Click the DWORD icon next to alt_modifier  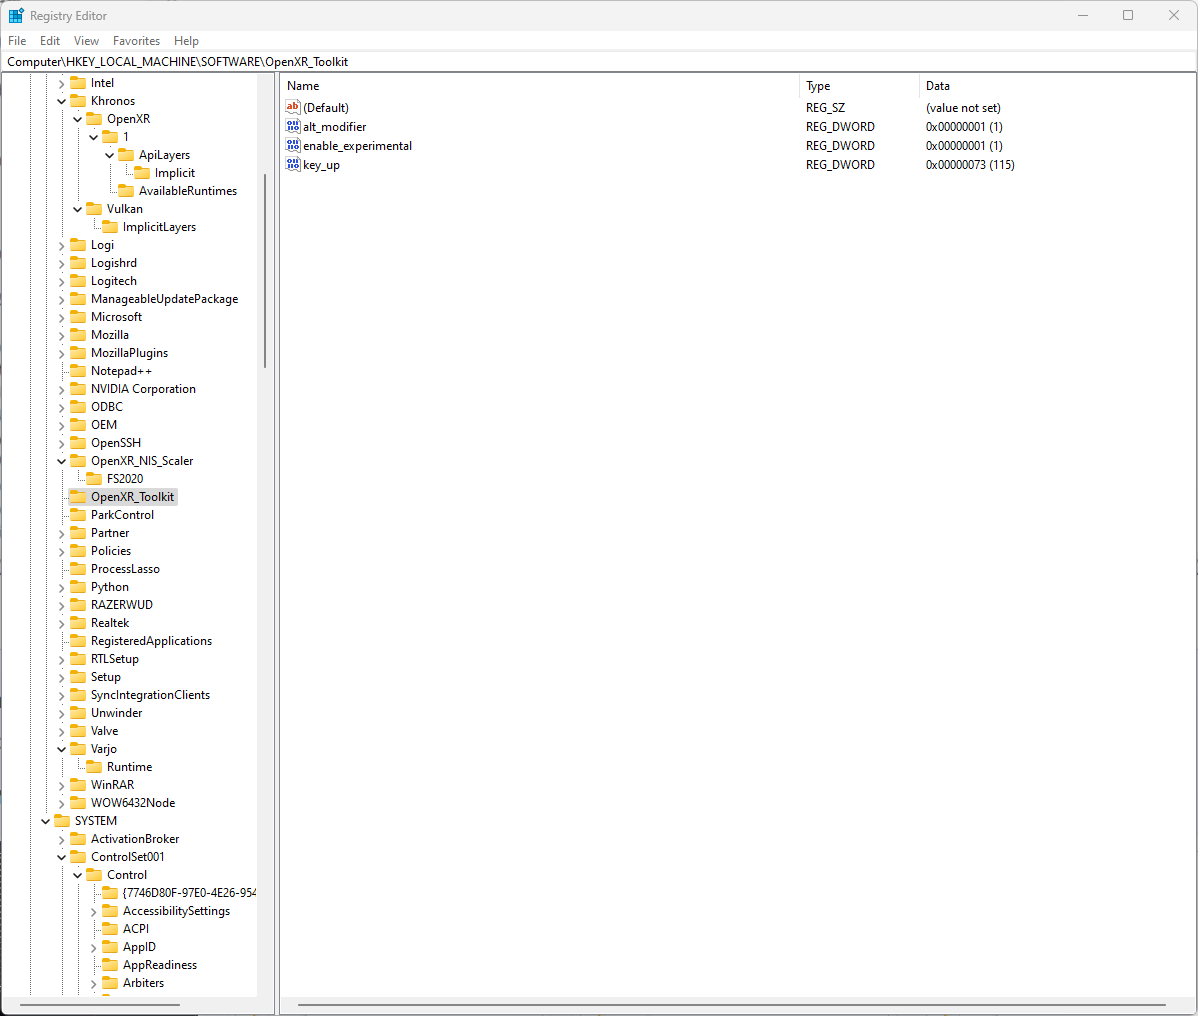(x=293, y=127)
